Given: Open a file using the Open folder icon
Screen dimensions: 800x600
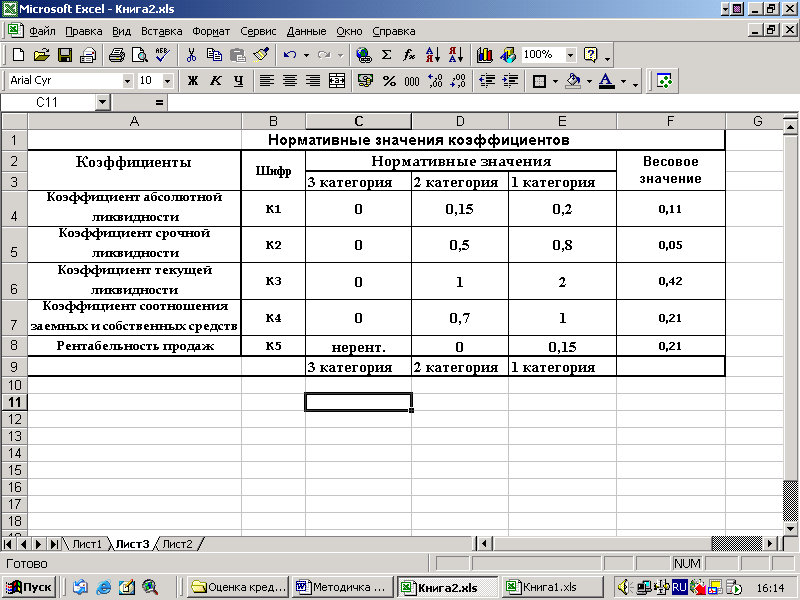Looking at the screenshot, I should (42, 55).
